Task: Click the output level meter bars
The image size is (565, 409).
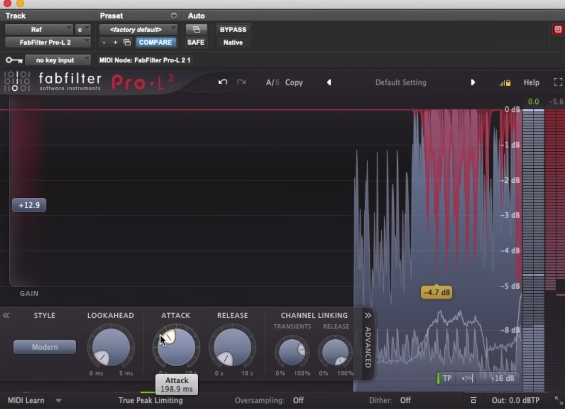Action: click(533, 250)
